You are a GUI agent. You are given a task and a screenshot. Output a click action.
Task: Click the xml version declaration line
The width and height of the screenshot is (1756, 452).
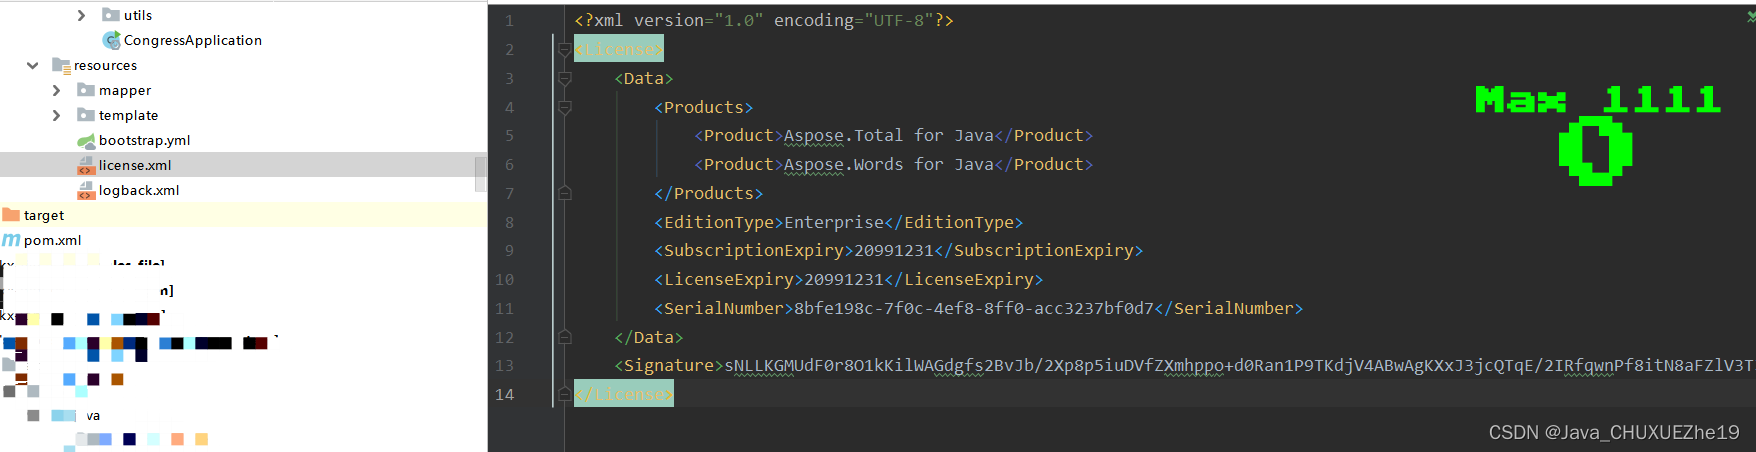point(764,20)
